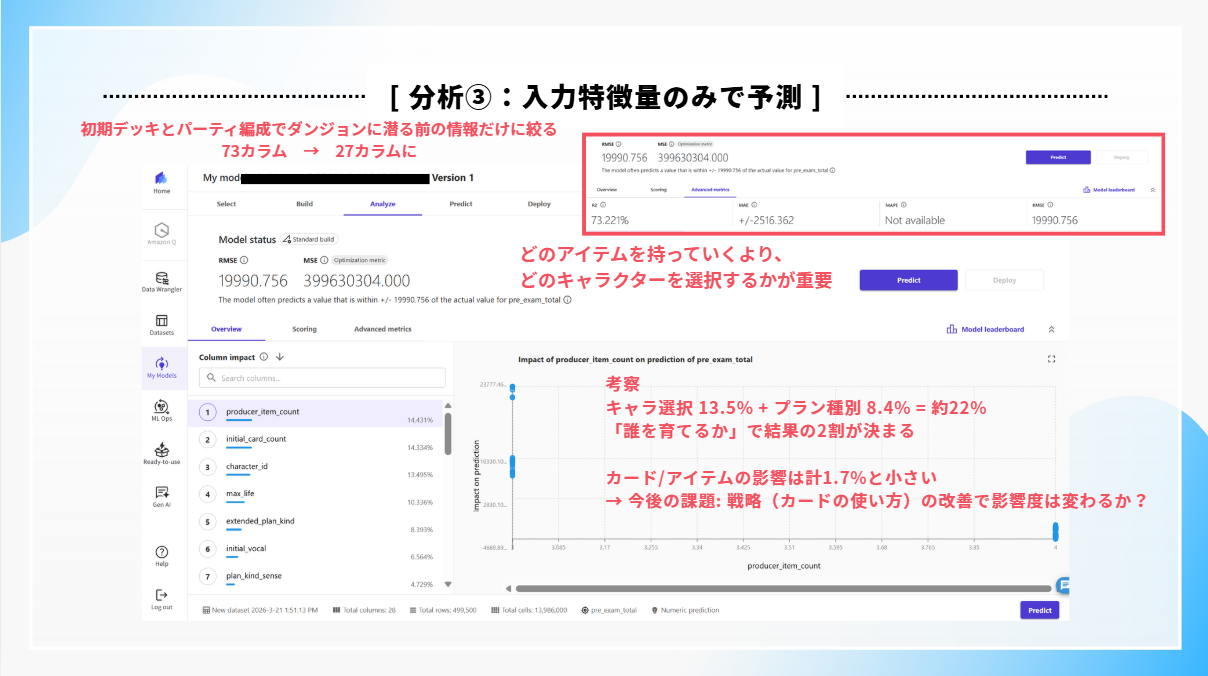Click the Numeric prediction status item
1208x676 pixels.
[x=685, y=610]
